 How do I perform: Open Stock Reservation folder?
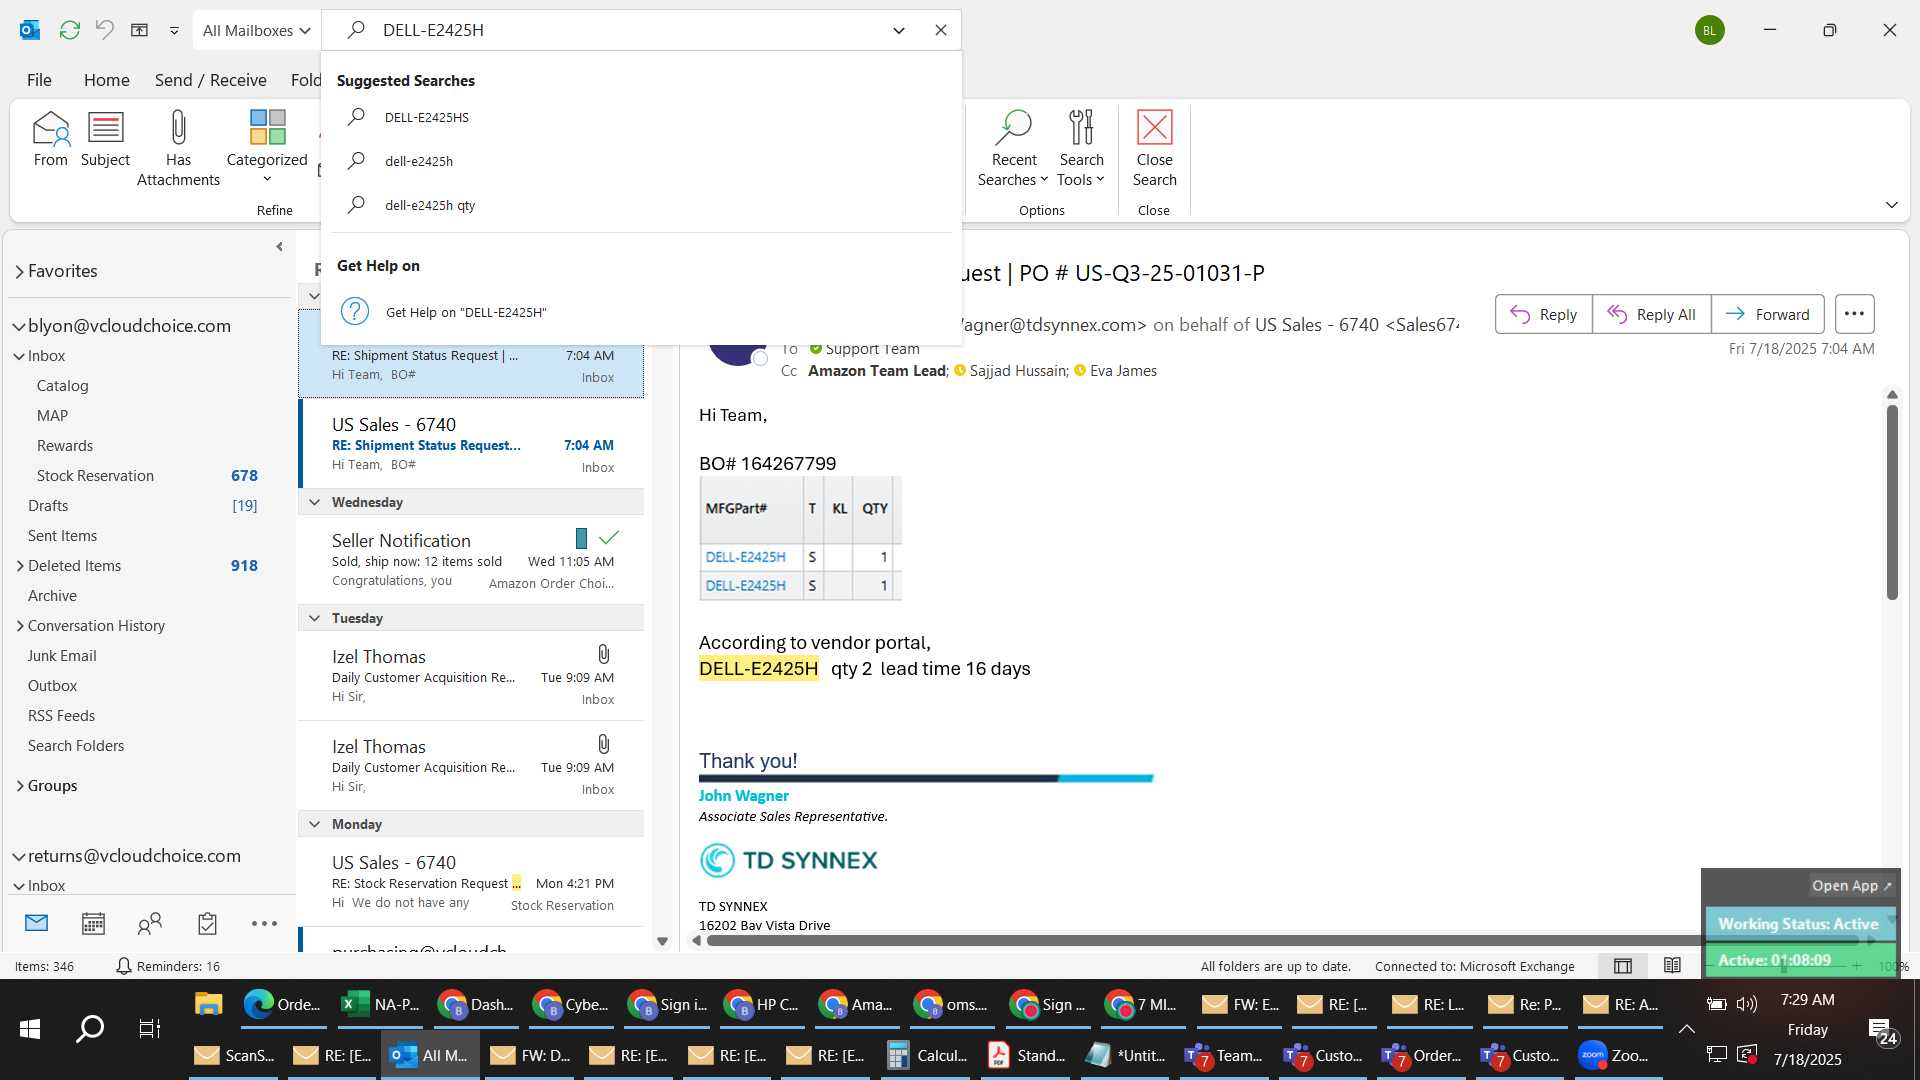click(x=95, y=476)
